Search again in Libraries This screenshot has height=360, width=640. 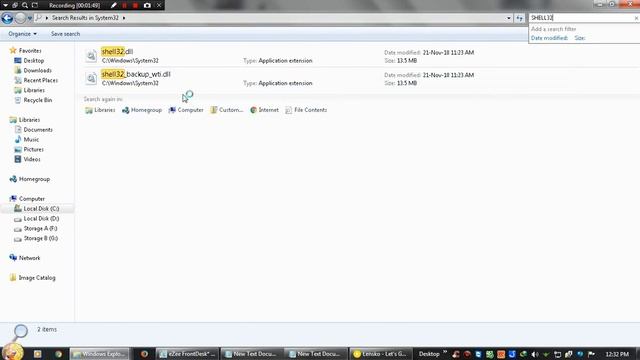pos(100,110)
